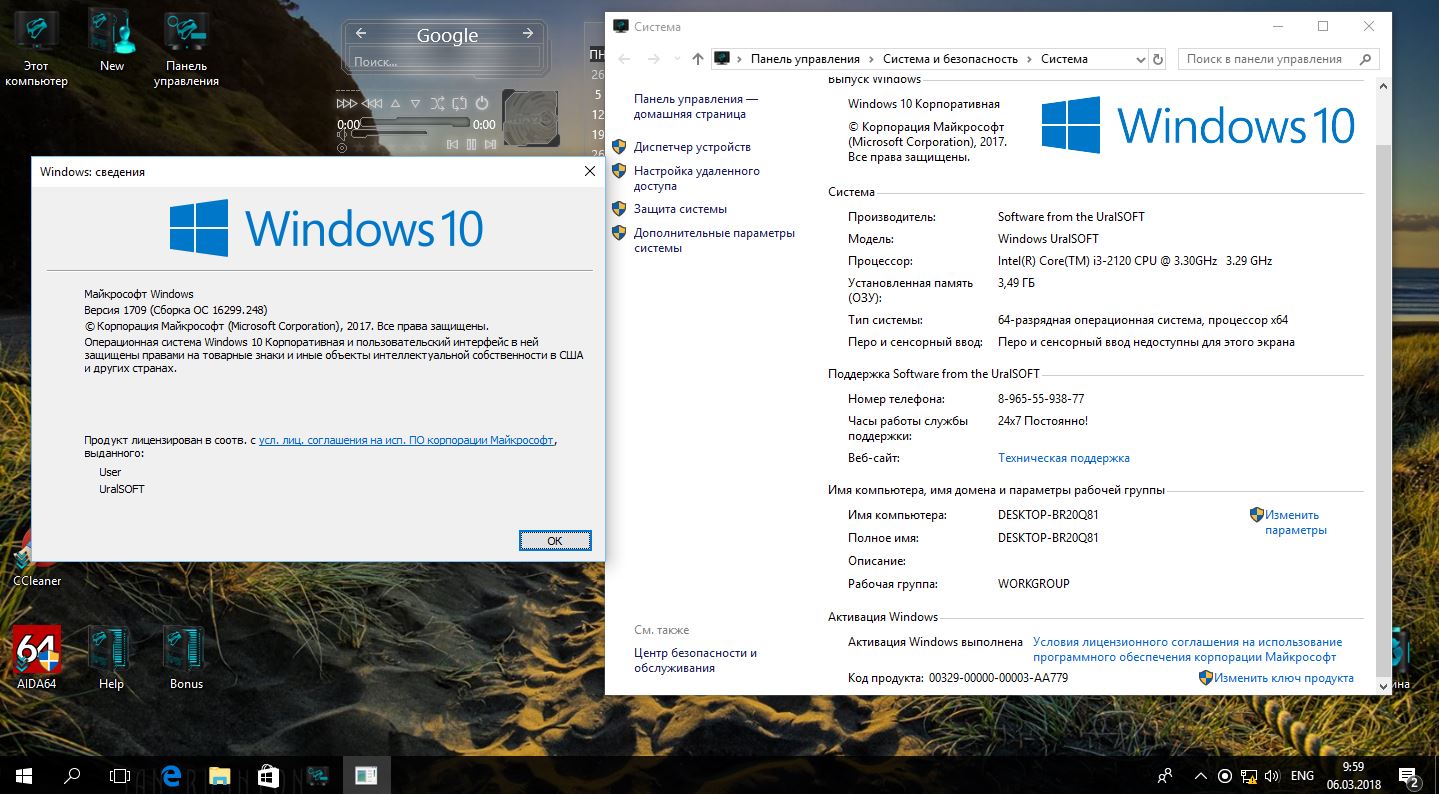Click Изменить параметры link

[1295, 523]
